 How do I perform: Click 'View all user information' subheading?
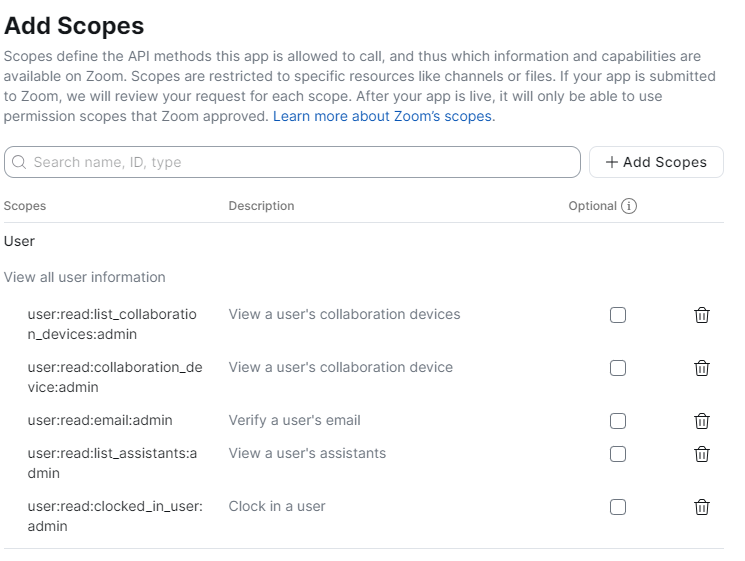85,277
